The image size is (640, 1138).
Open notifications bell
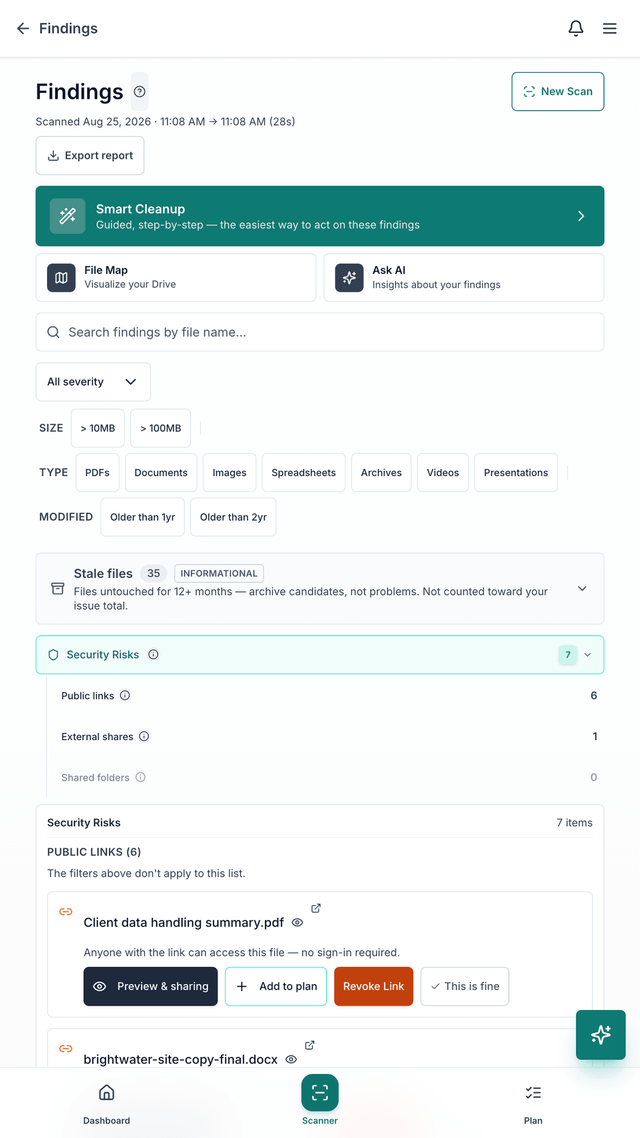coord(575,28)
